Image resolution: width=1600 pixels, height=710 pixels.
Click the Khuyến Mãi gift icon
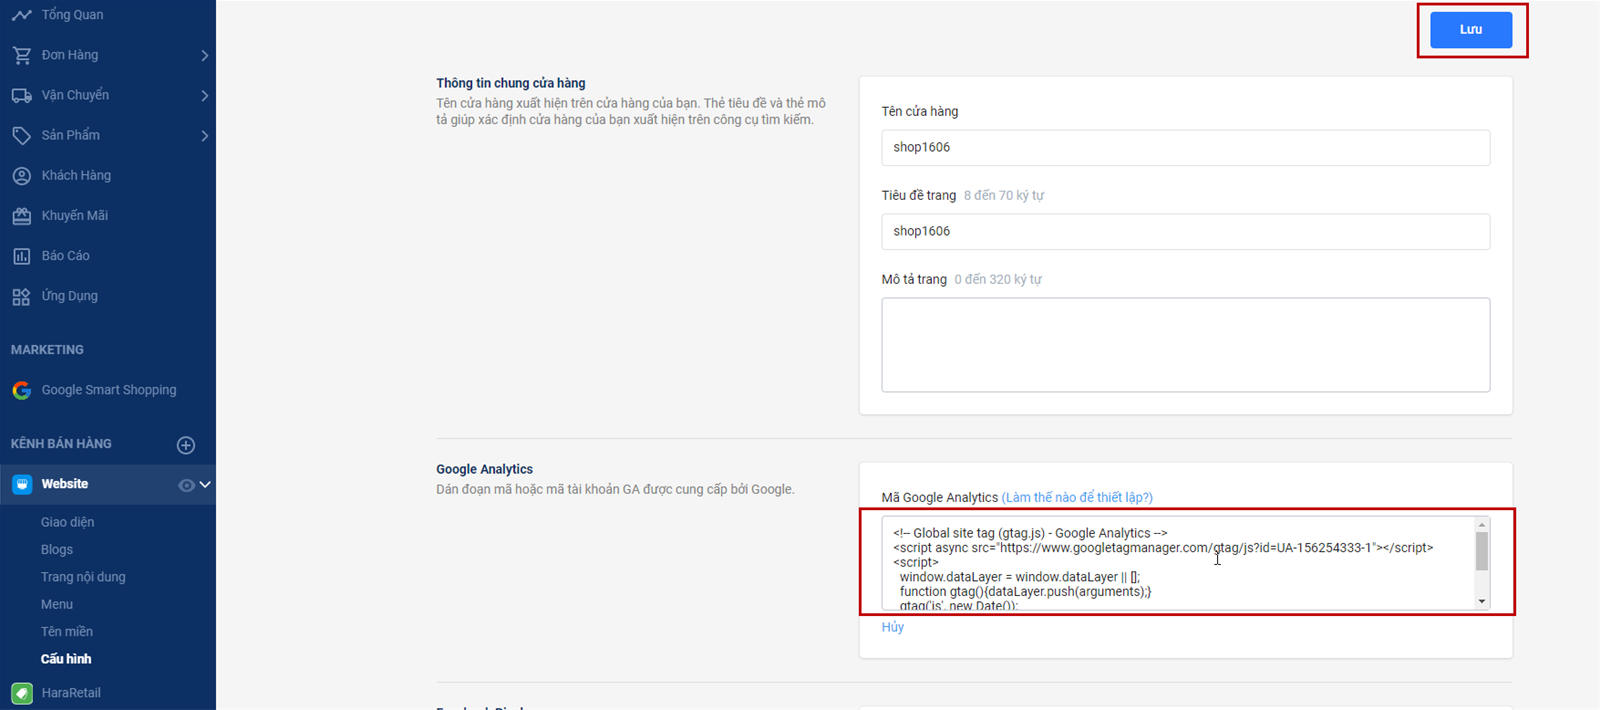click(21, 215)
